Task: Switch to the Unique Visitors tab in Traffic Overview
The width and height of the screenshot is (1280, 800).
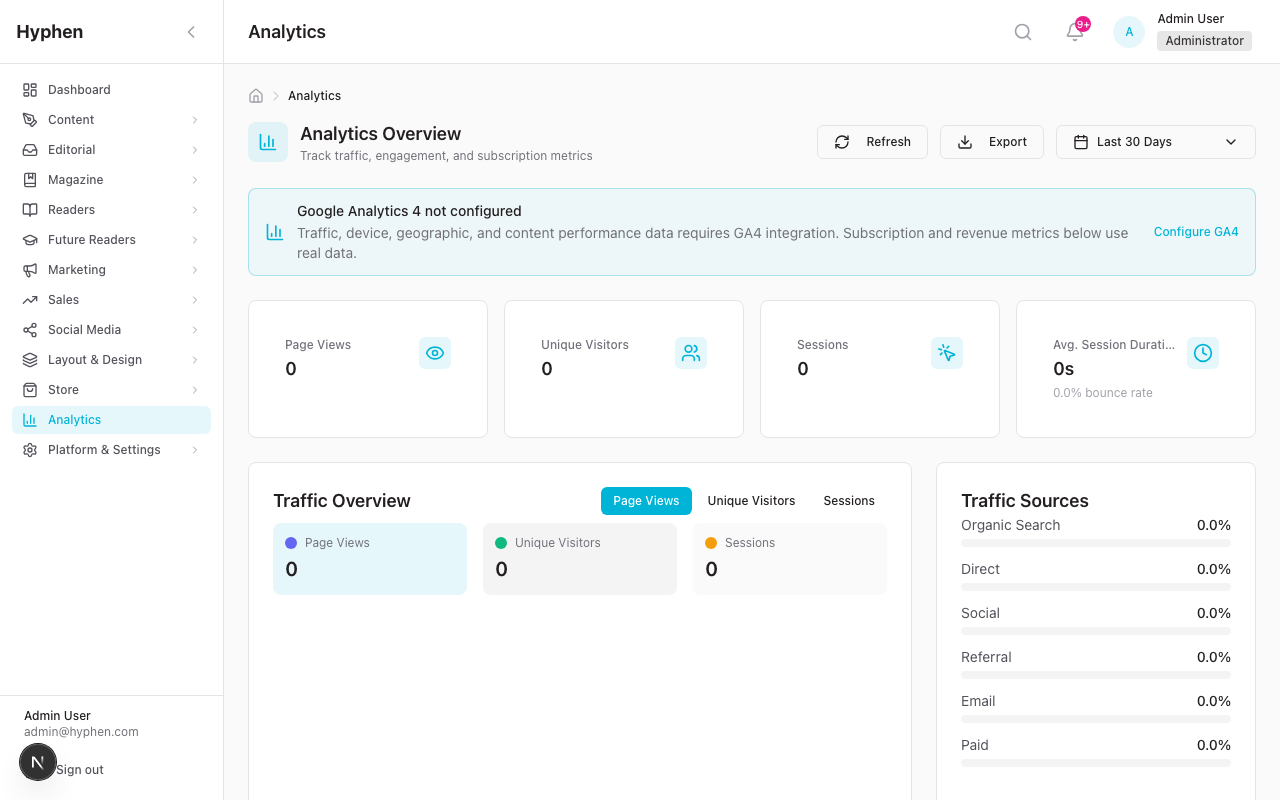Action: pos(751,500)
